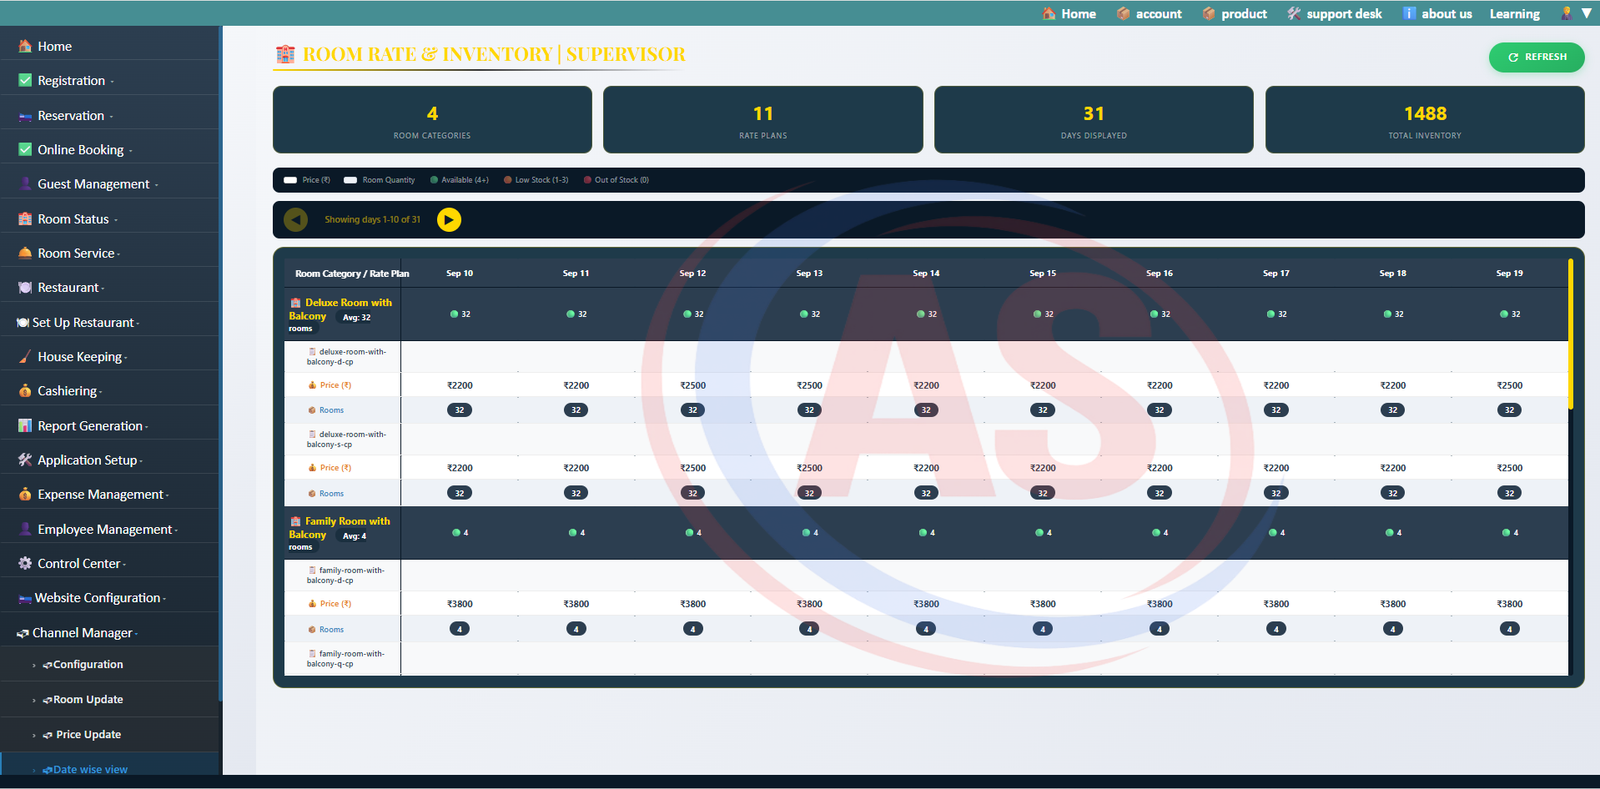Click the Room Service bell icon
The image size is (1600, 789).
pos(25,253)
